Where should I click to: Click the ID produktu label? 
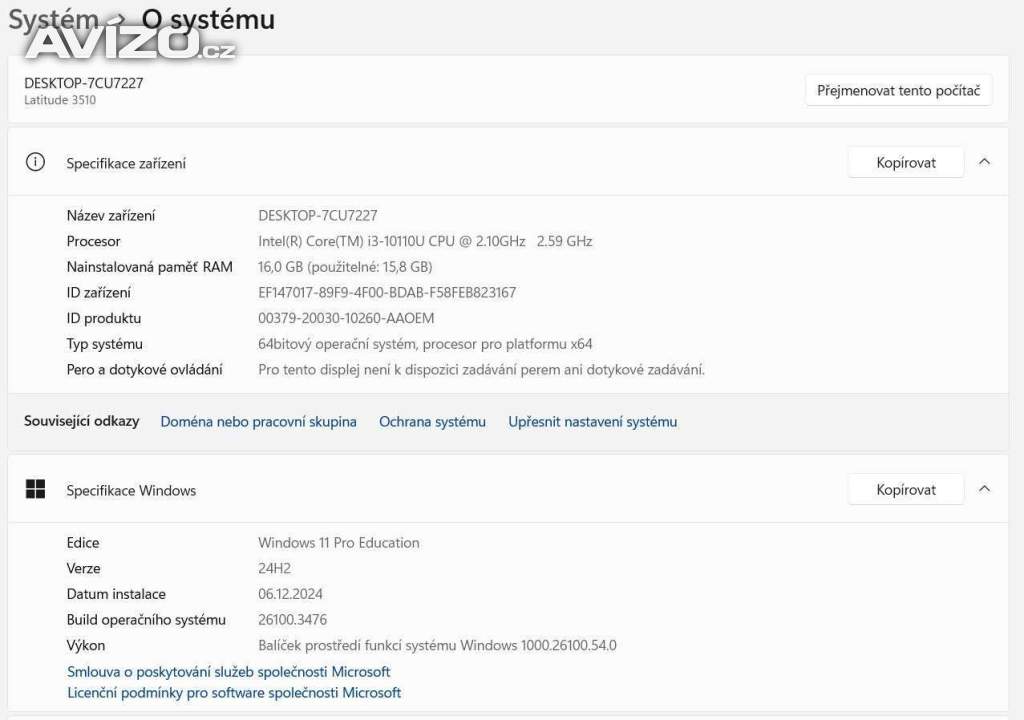click(x=104, y=318)
